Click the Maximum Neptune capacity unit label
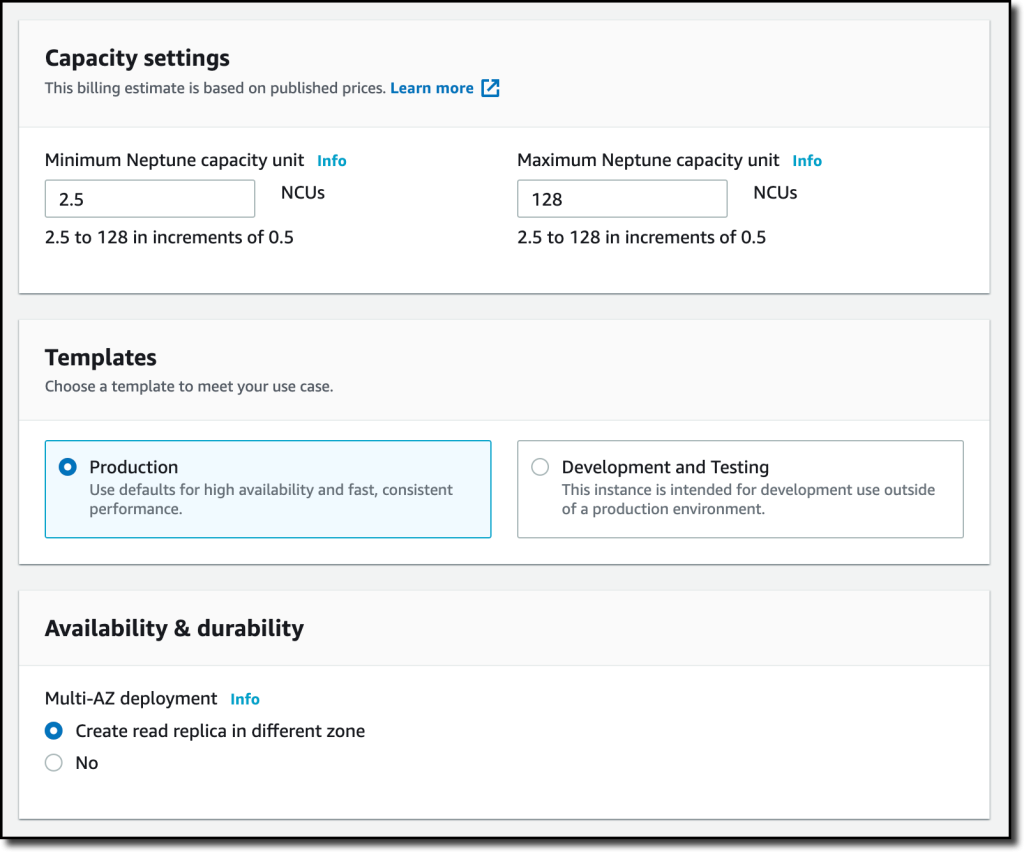 (648, 160)
